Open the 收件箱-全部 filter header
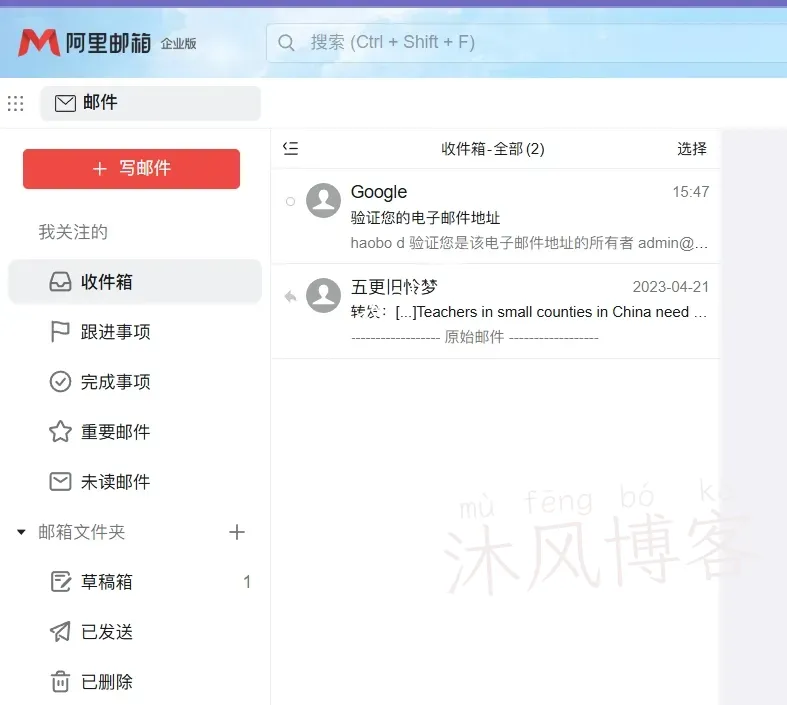Viewport: 787px width, 705px height. (492, 149)
